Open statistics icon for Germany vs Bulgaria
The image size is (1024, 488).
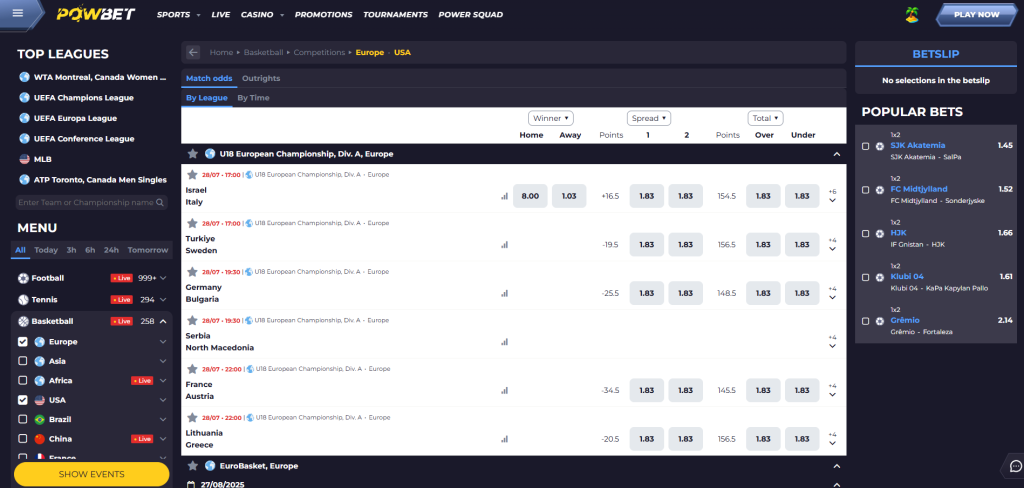[504, 293]
